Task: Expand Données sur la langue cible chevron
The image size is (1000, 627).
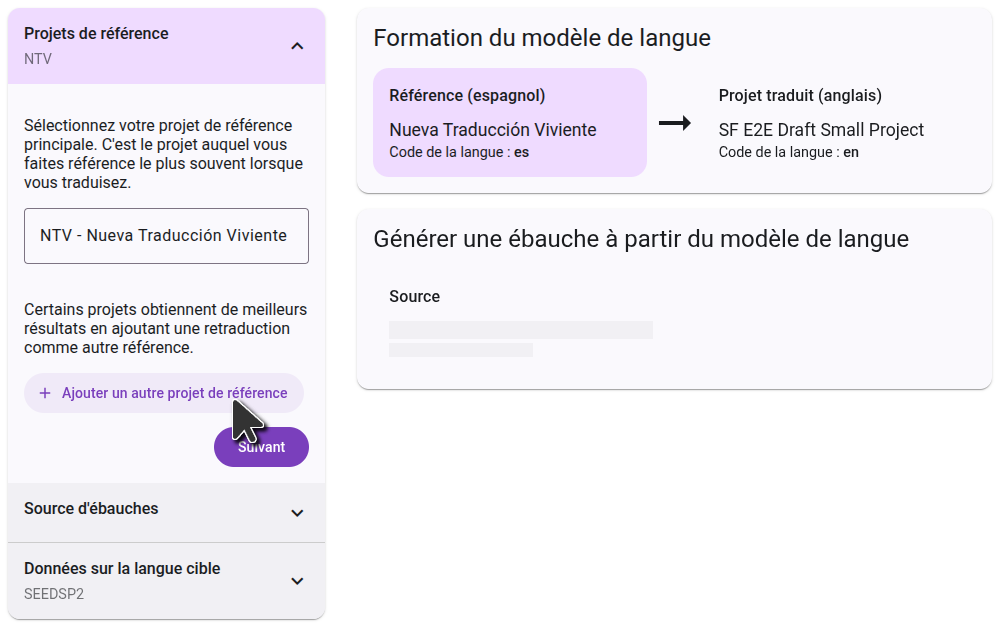Action: point(297,581)
